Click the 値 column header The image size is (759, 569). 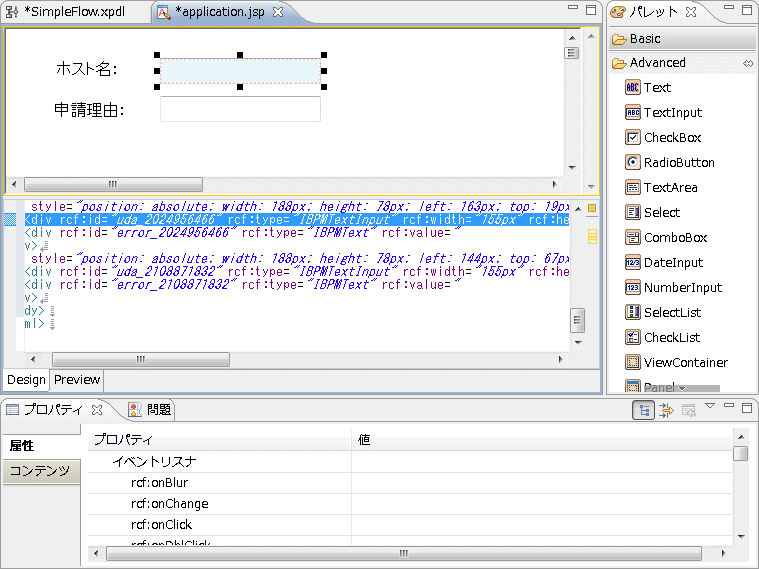point(542,440)
